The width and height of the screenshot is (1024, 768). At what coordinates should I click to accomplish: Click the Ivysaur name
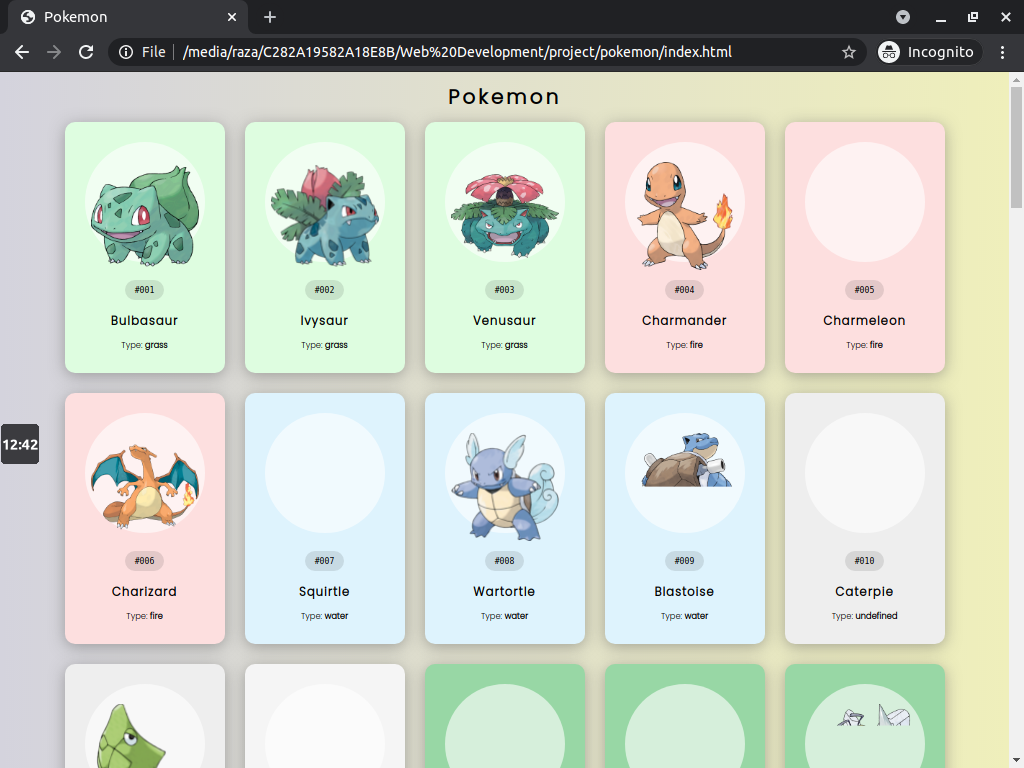[x=325, y=321]
